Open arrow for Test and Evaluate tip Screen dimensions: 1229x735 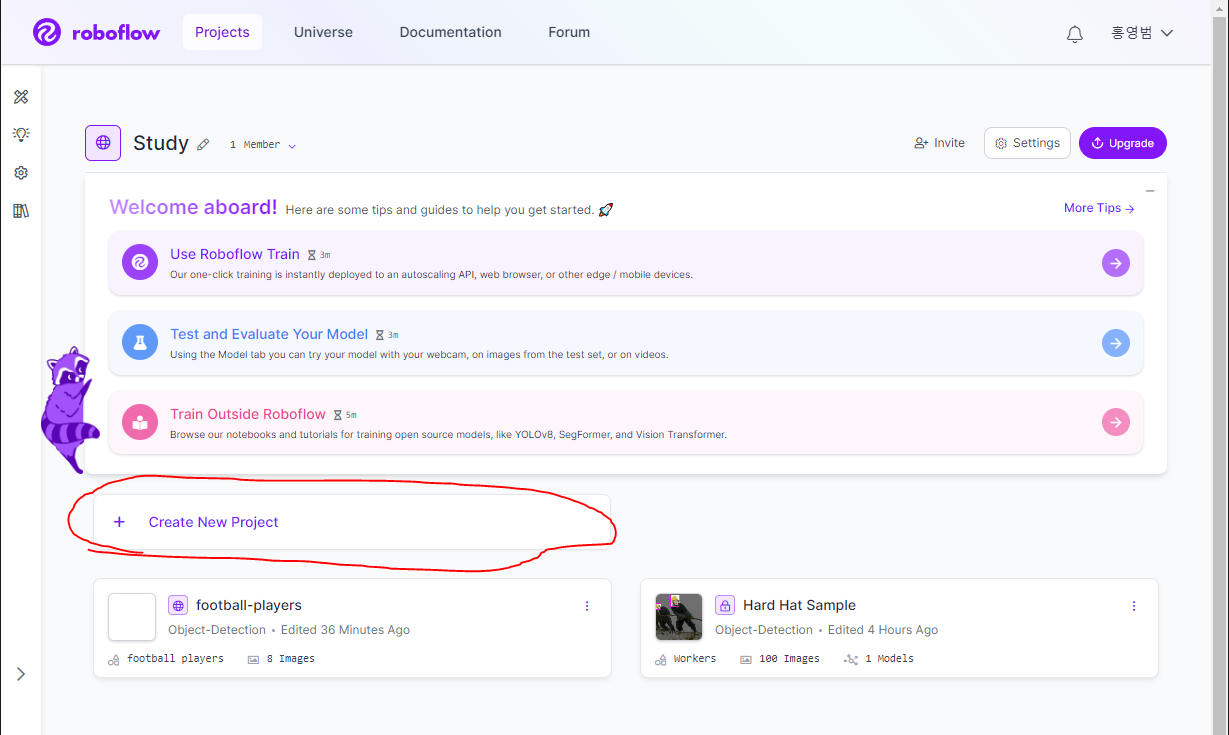click(x=1116, y=343)
